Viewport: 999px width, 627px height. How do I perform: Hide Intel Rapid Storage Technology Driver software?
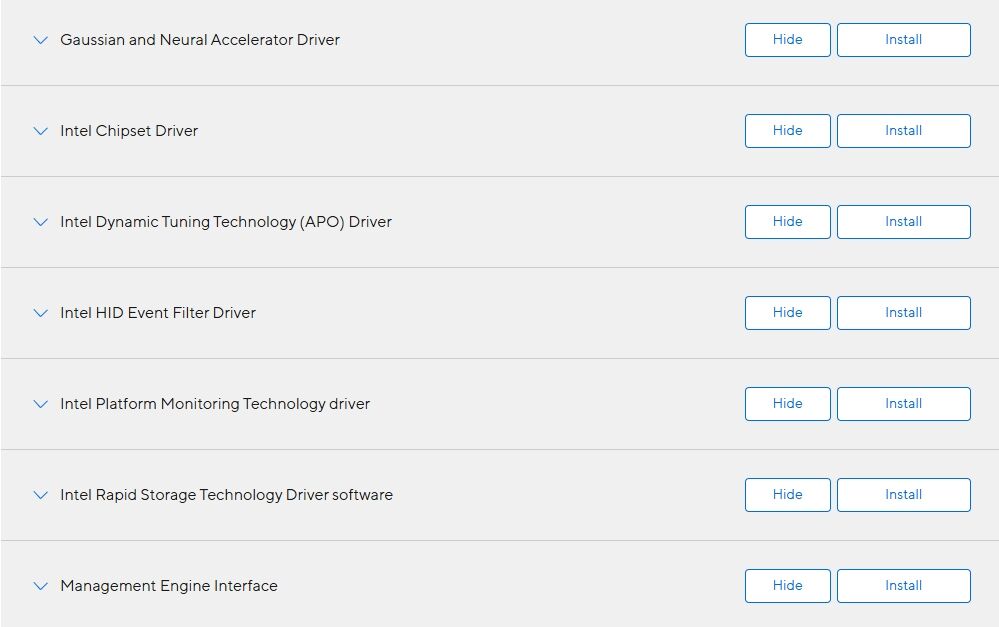pos(787,495)
